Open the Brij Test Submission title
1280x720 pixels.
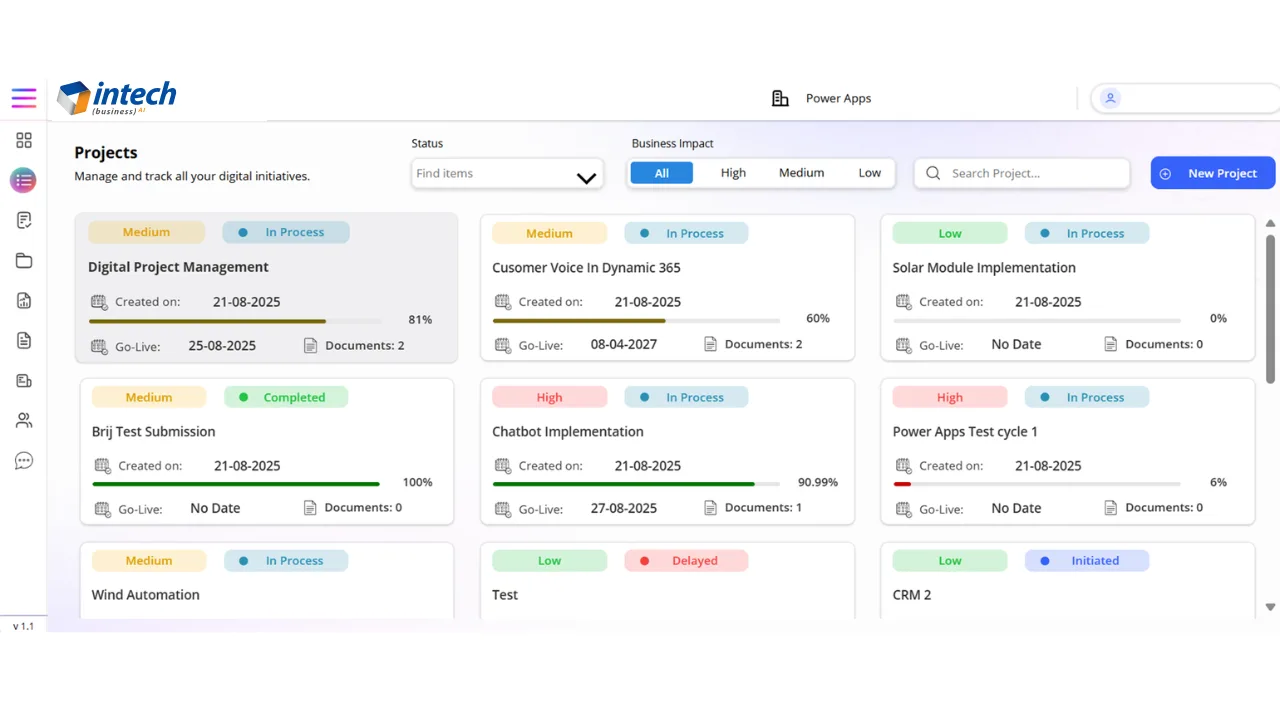tap(153, 432)
